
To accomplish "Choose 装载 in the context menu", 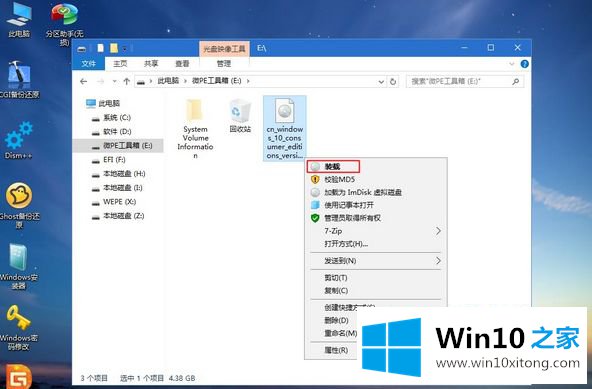I will click(333, 166).
